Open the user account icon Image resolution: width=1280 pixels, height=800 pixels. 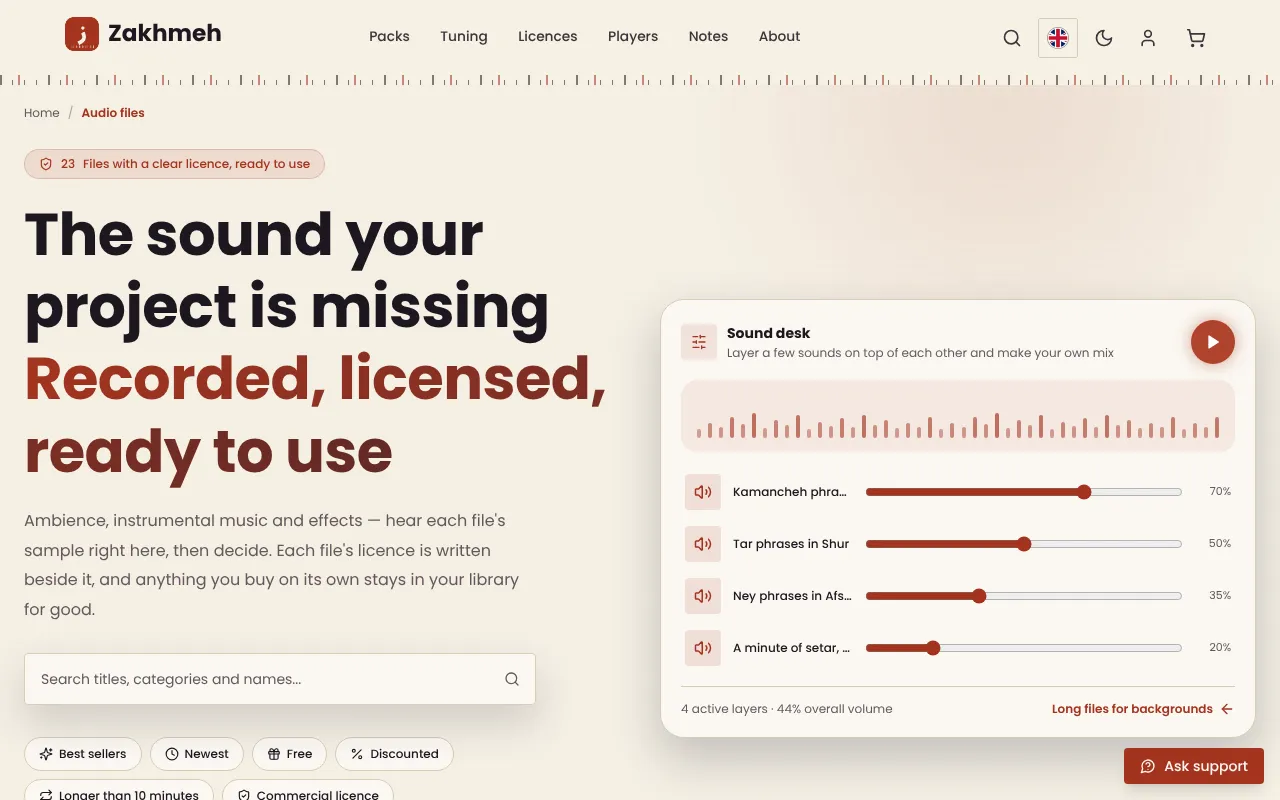tap(1148, 38)
